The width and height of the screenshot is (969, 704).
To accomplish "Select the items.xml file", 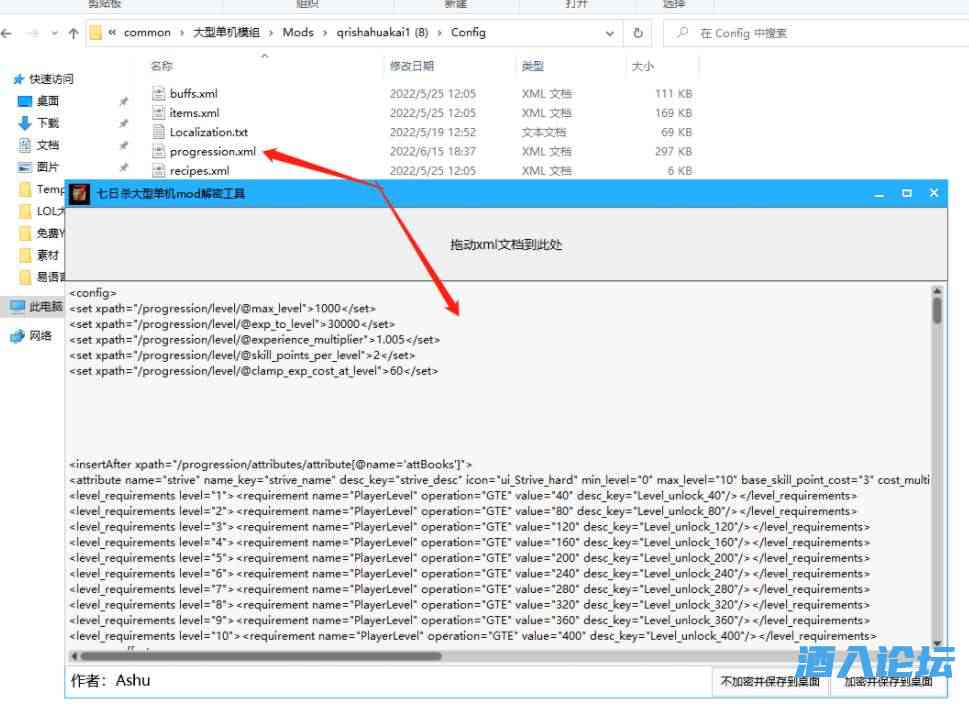I will (x=194, y=112).
